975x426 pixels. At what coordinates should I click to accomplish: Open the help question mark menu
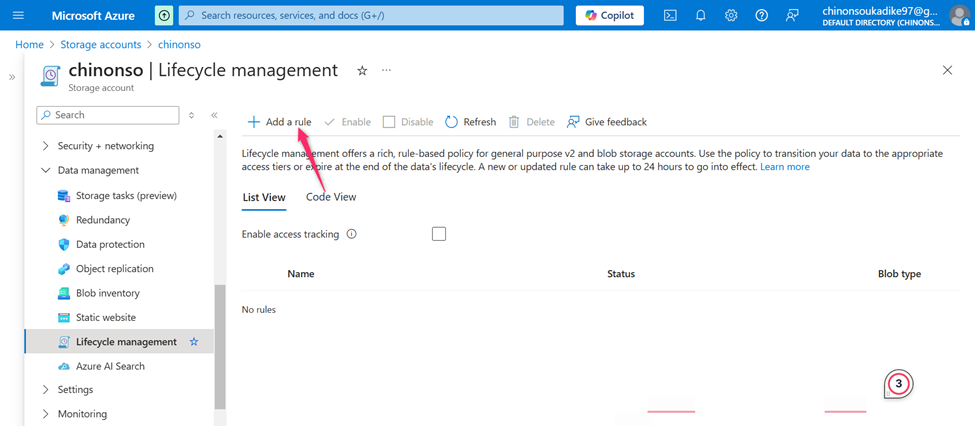tap(761, 16)
